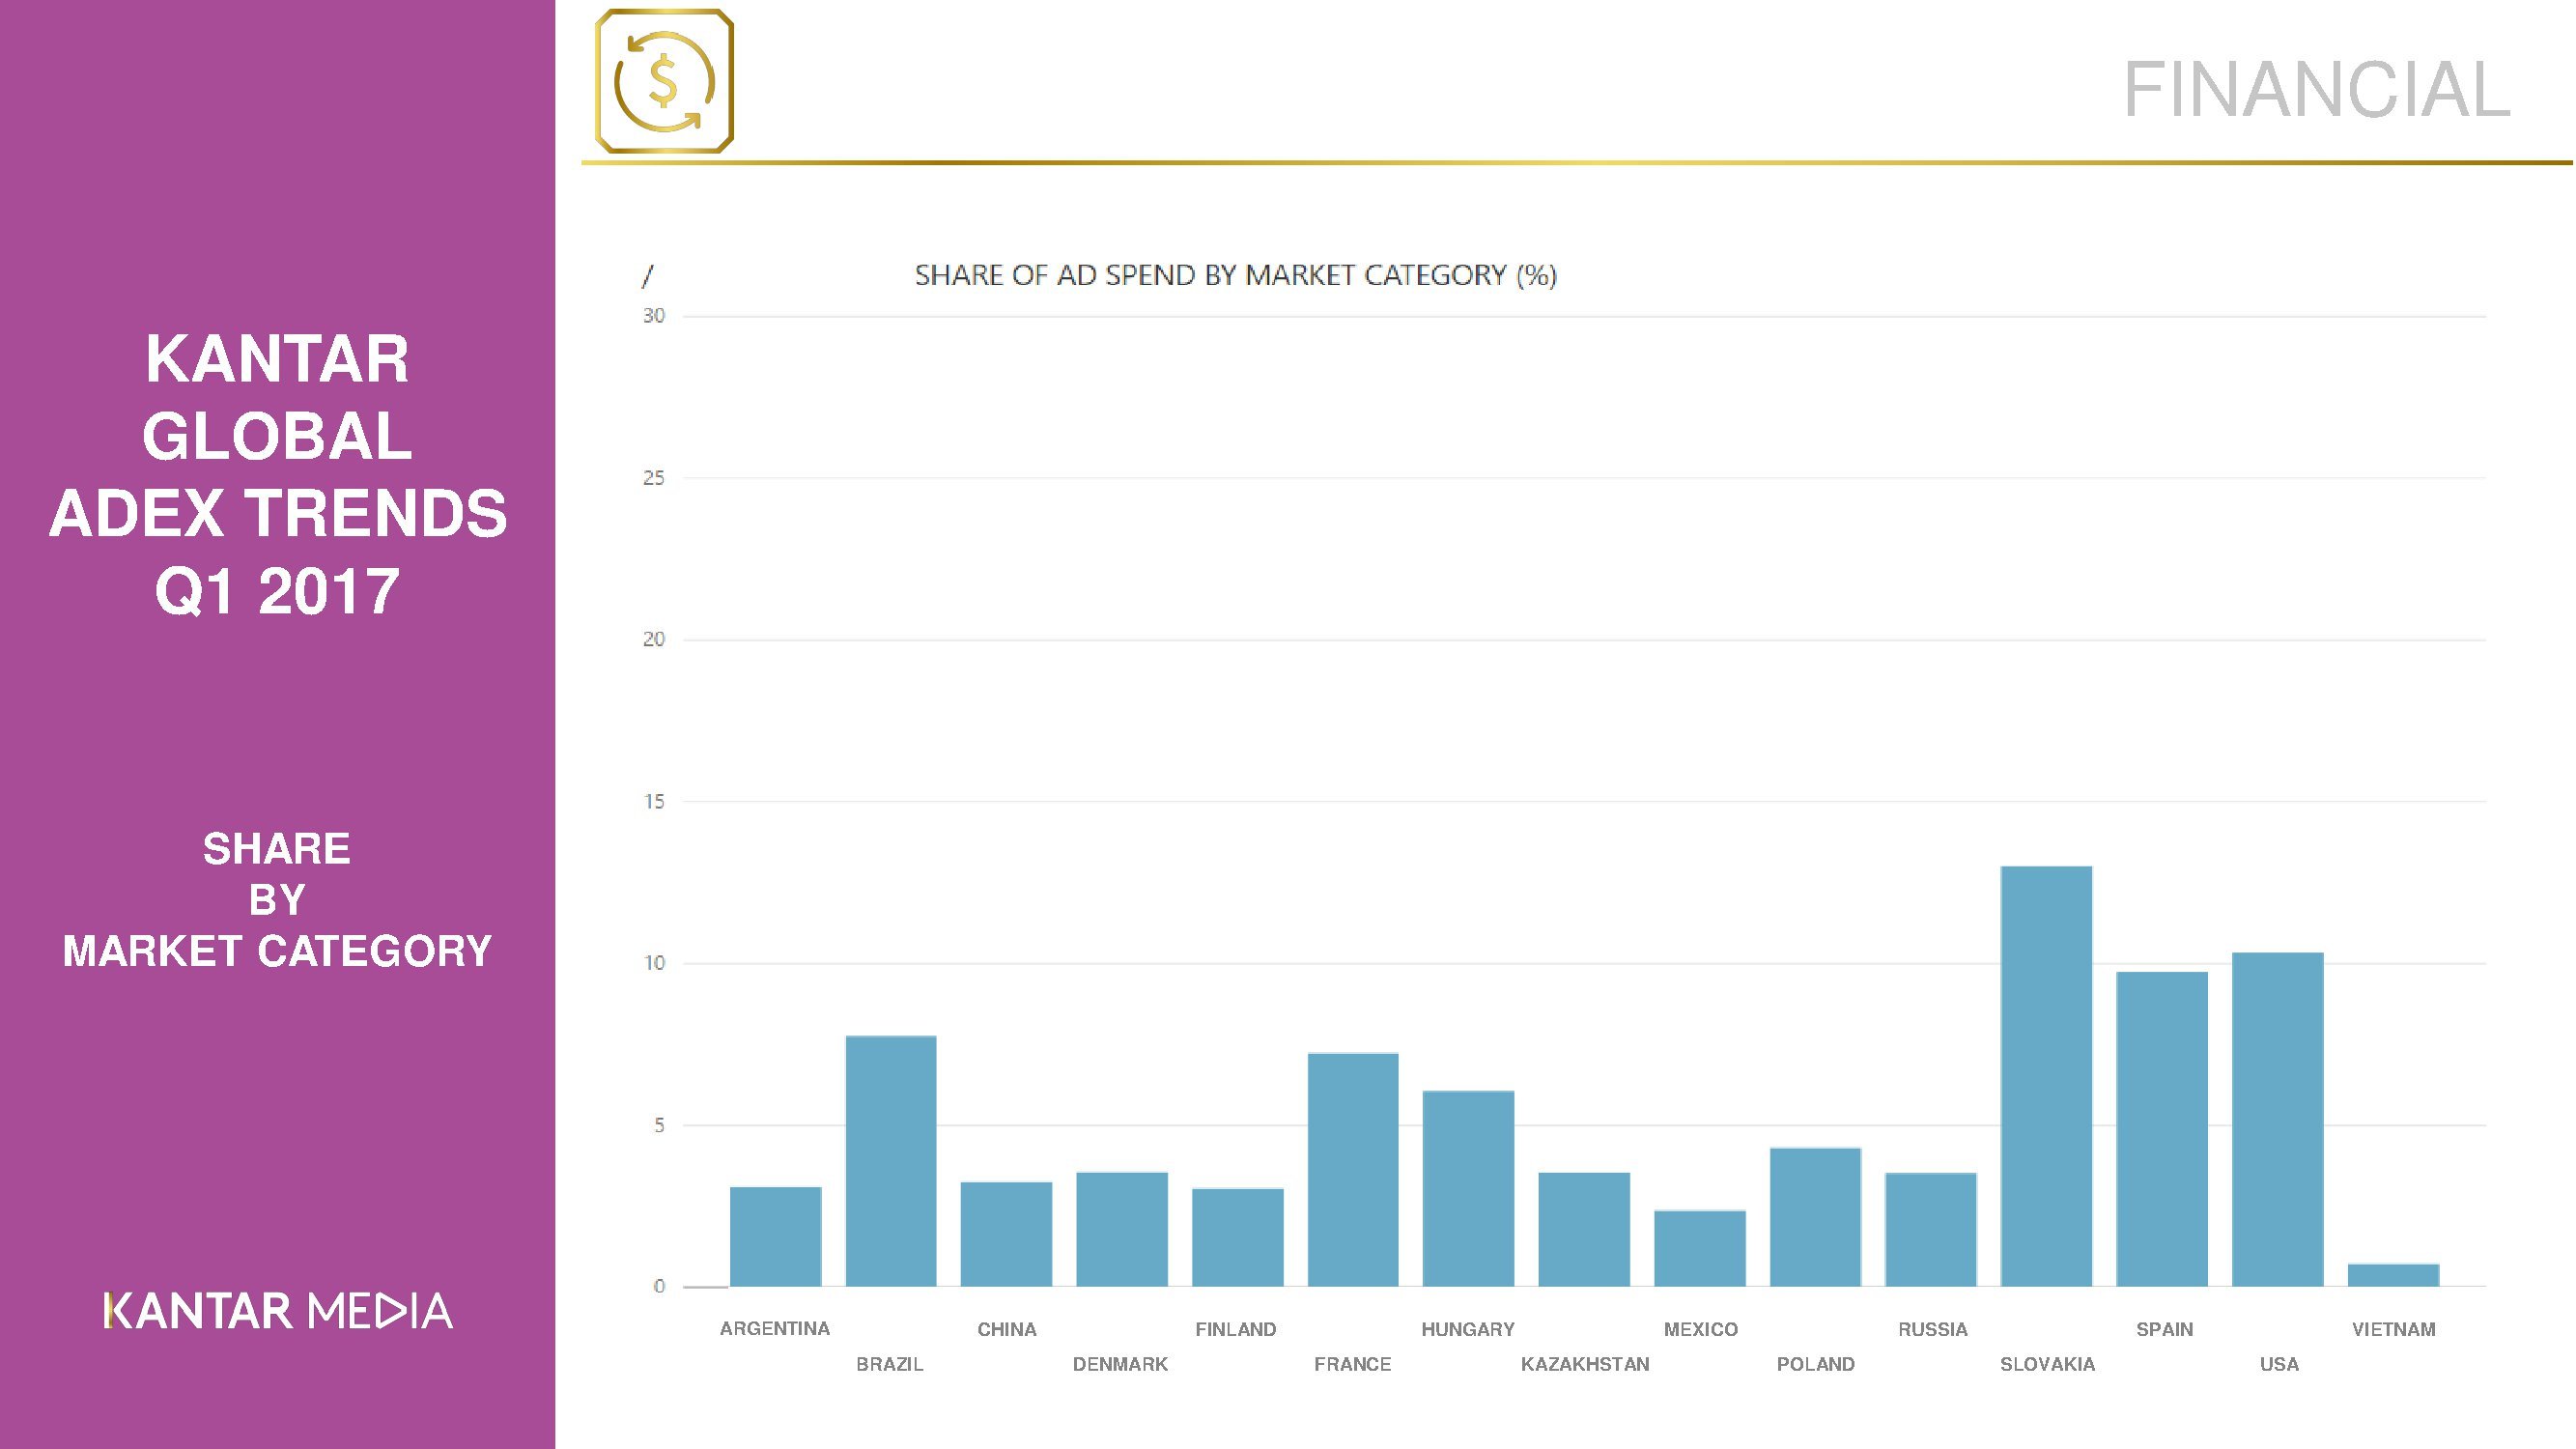Select the Slovakia bar

click(2047, 1076)
